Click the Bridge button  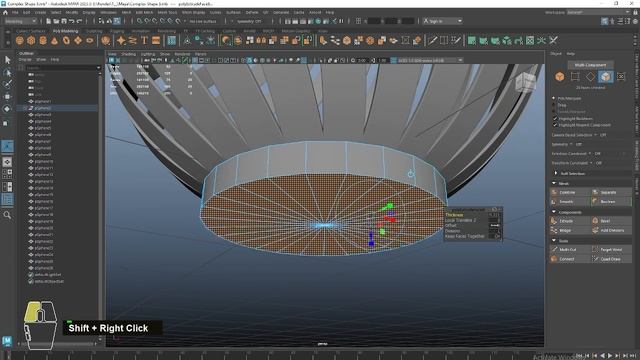[x=570, y=230]
